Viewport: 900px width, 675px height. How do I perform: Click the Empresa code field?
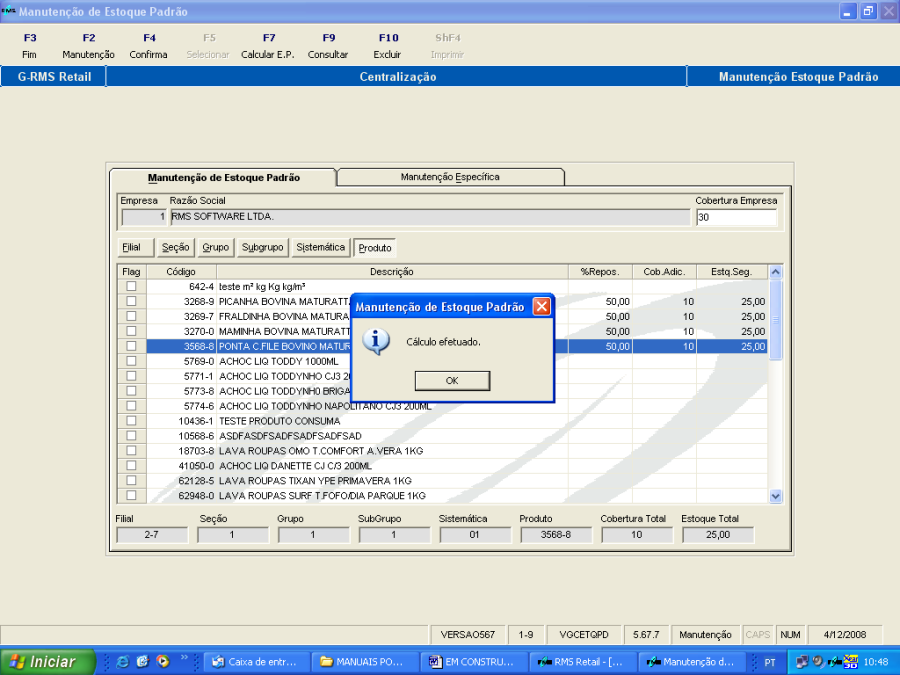[x=143, y=217]
